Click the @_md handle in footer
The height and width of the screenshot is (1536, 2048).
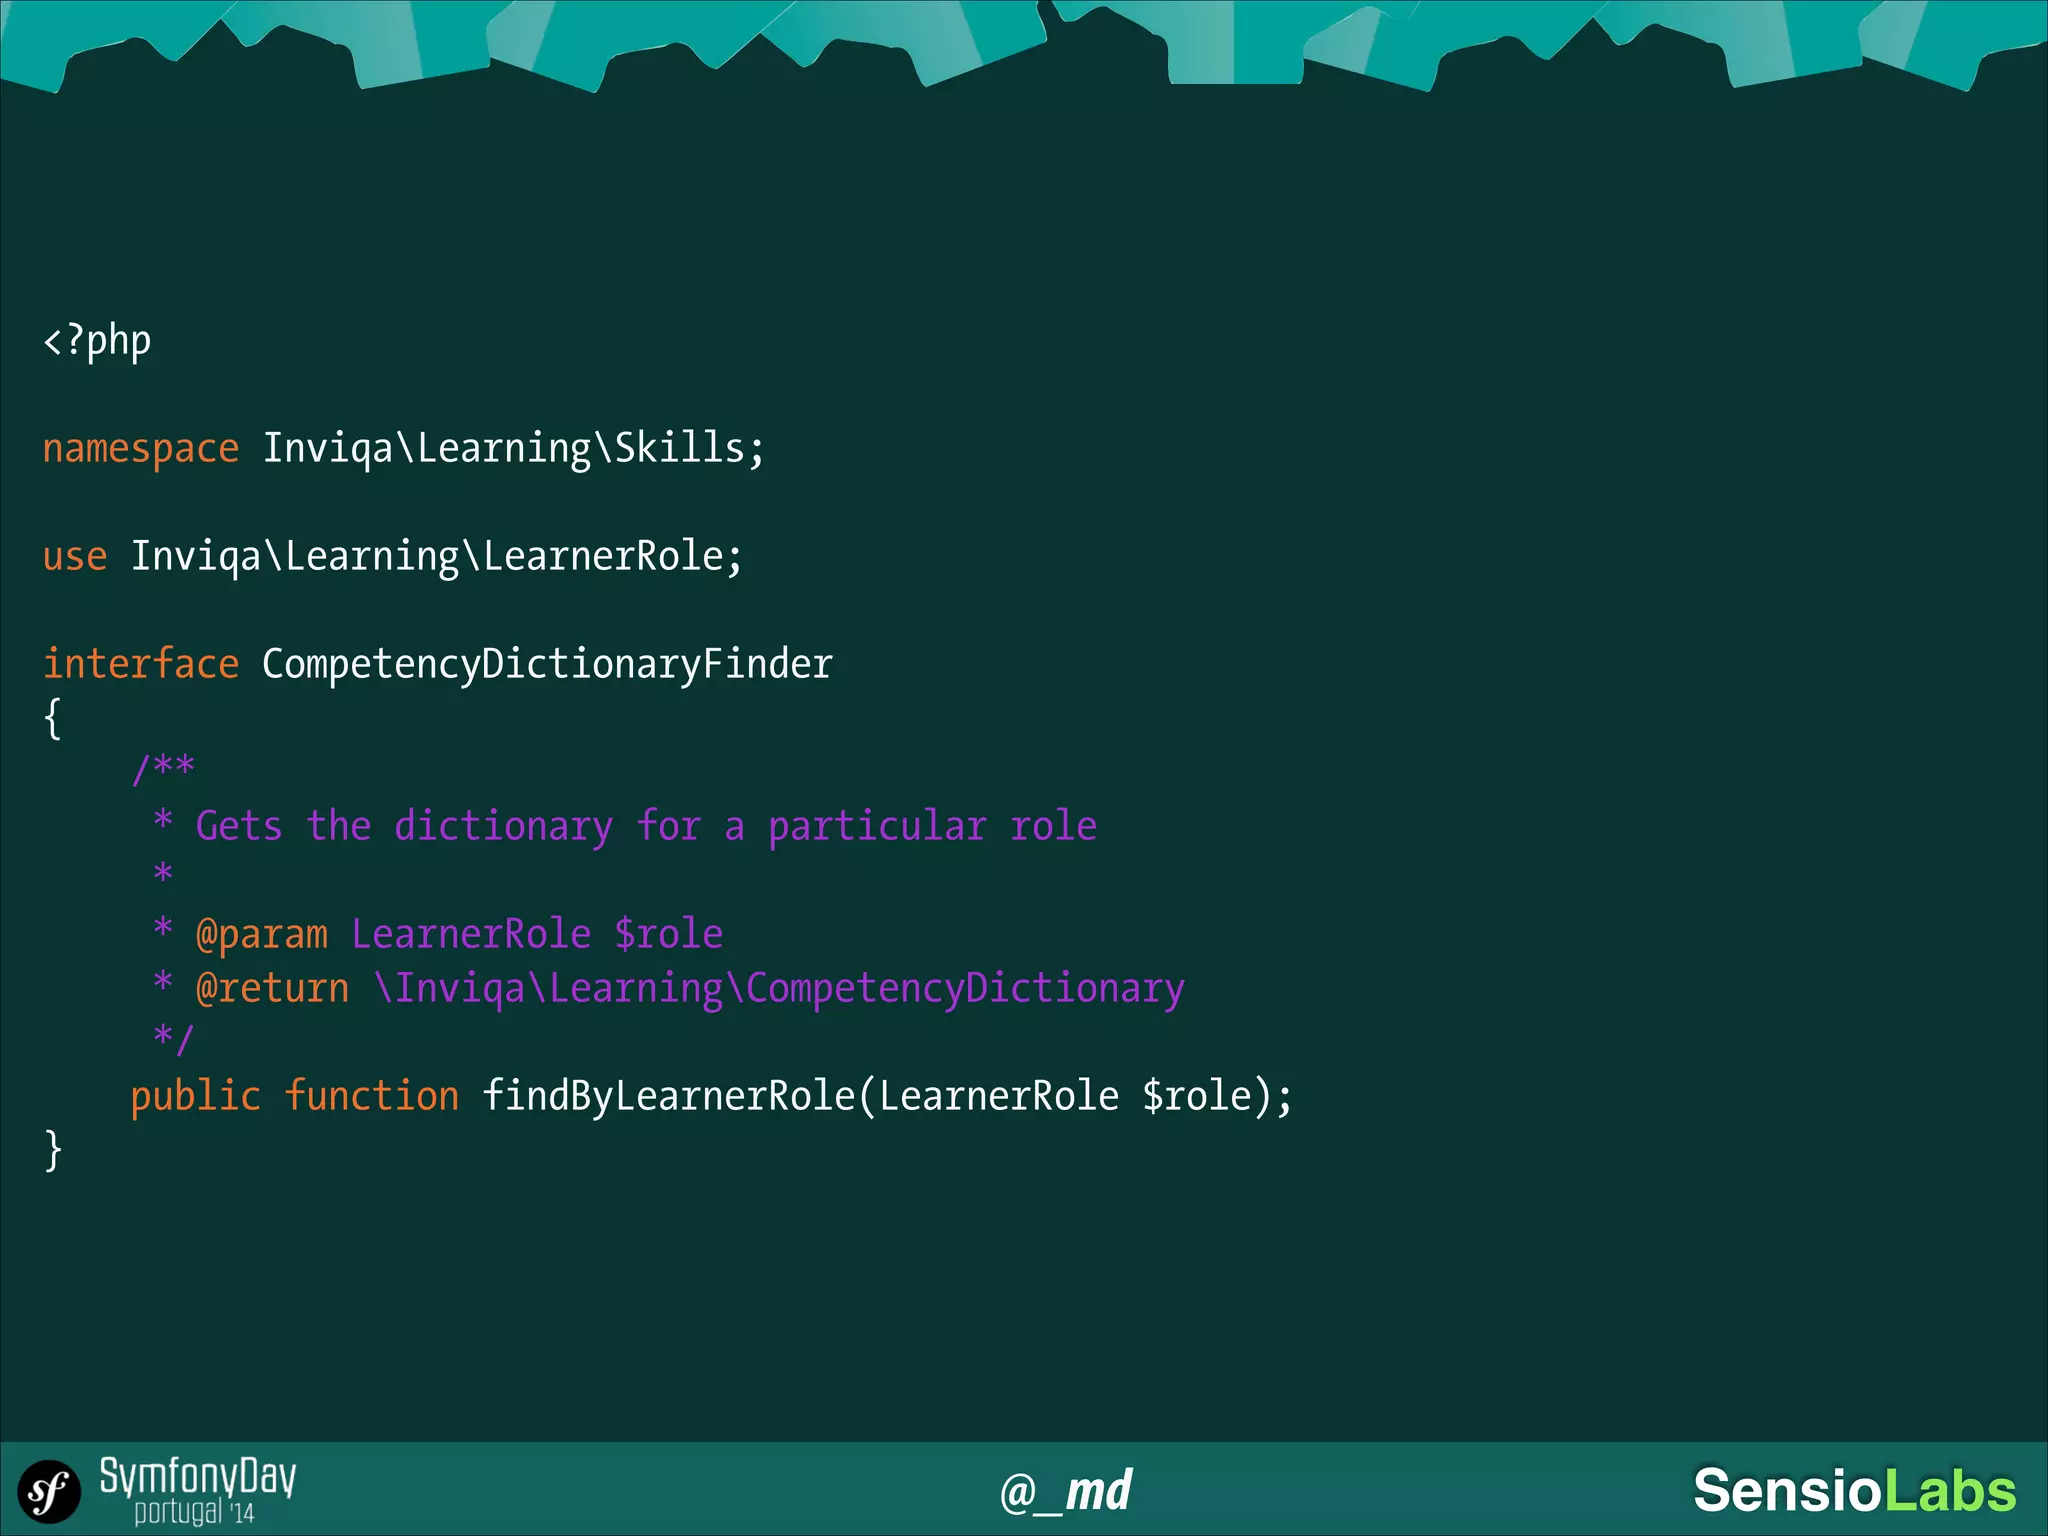point(1066,1491)
